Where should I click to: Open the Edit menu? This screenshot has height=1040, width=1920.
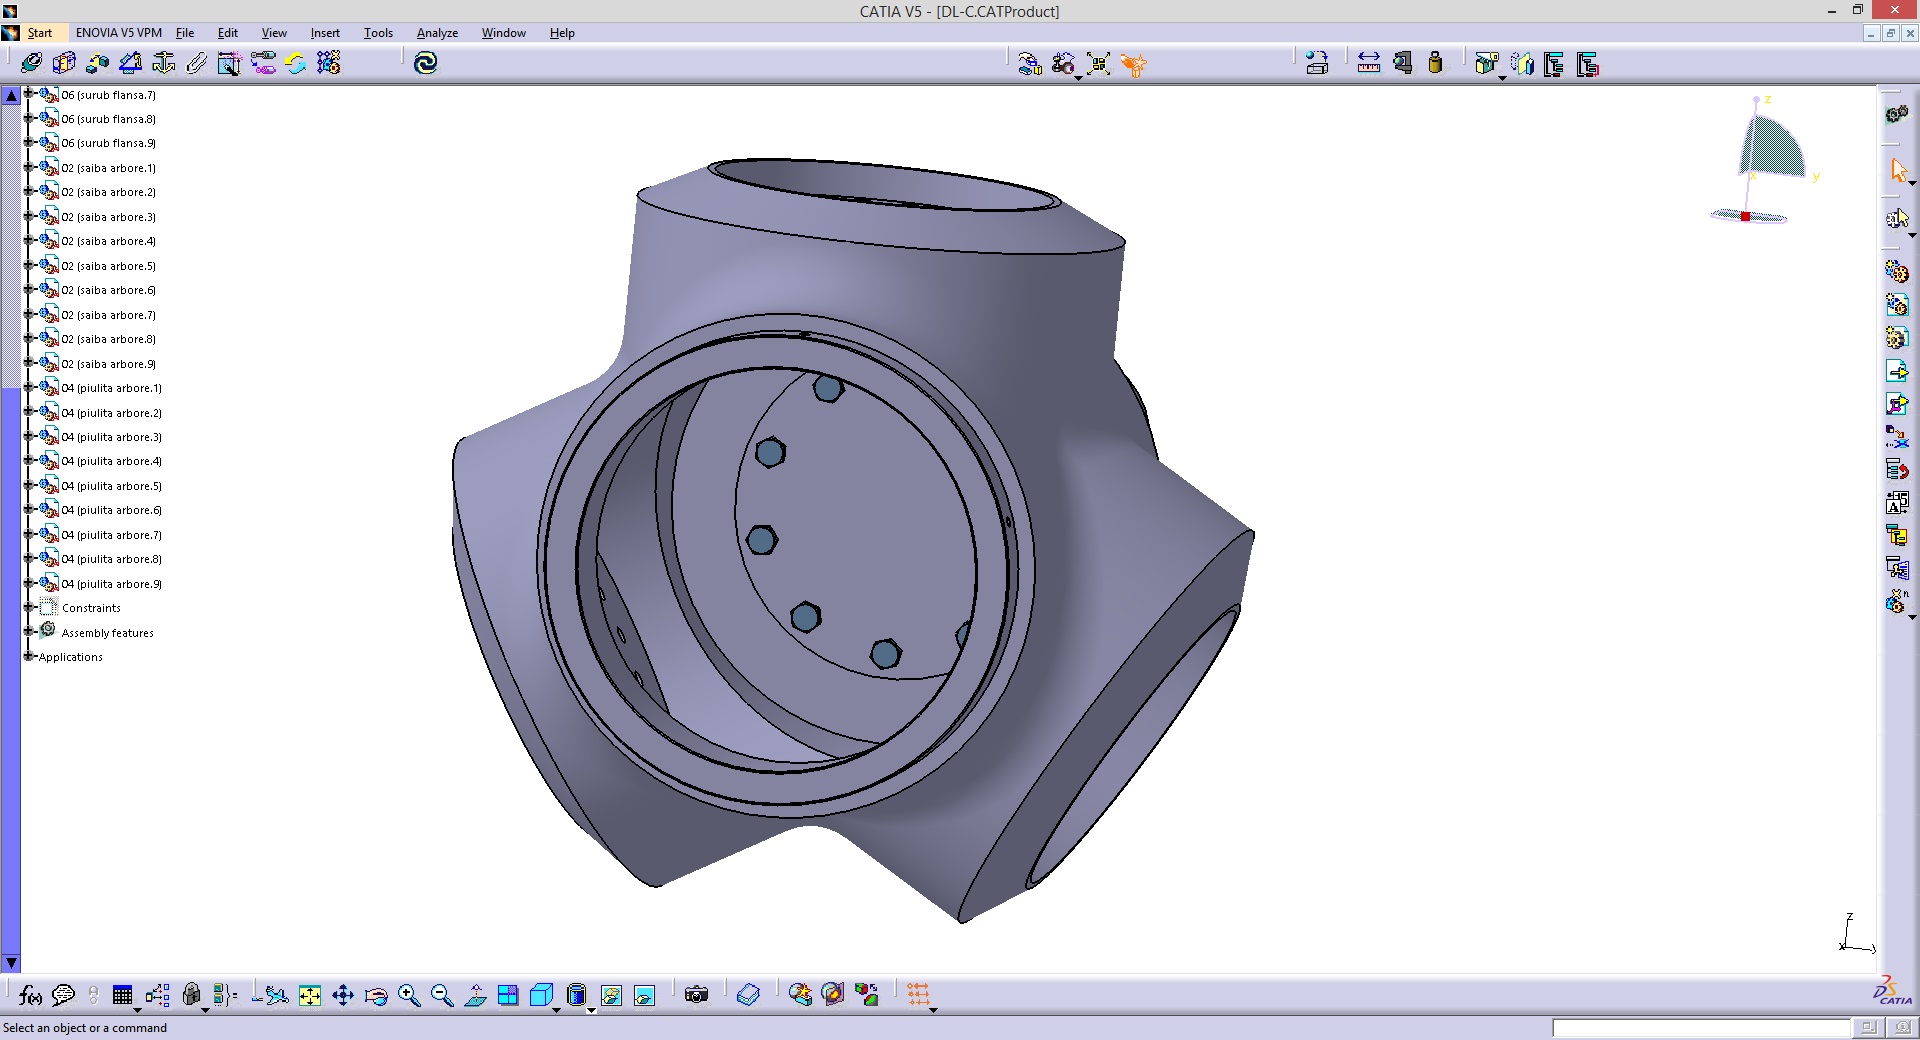click(228, 33)
